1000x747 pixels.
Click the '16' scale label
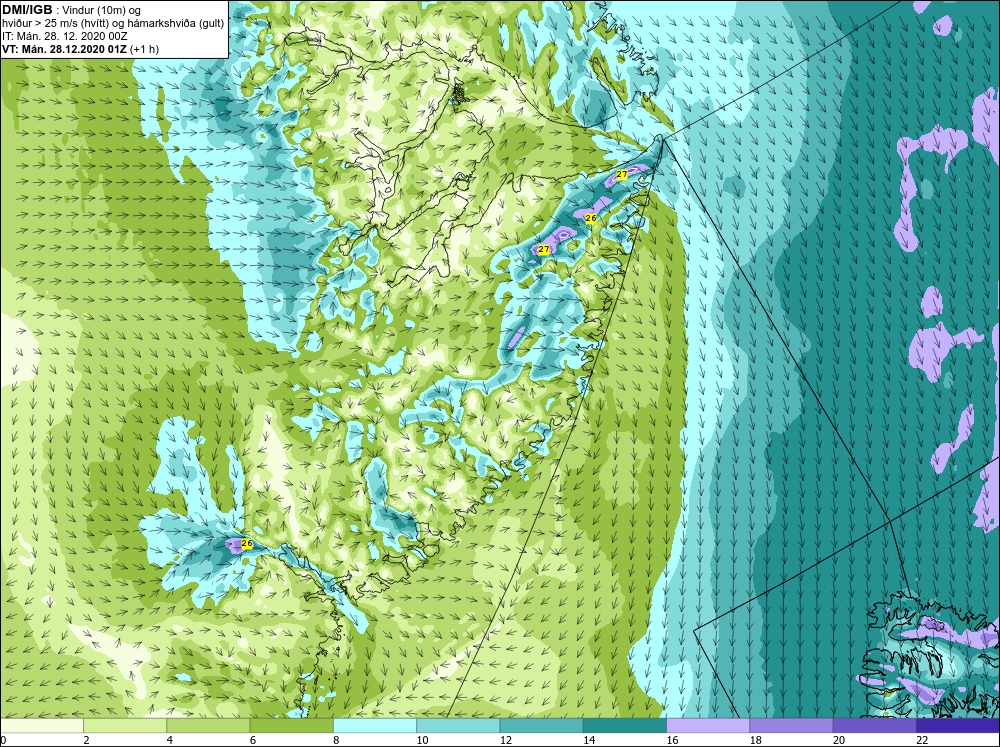coord(672,740)
